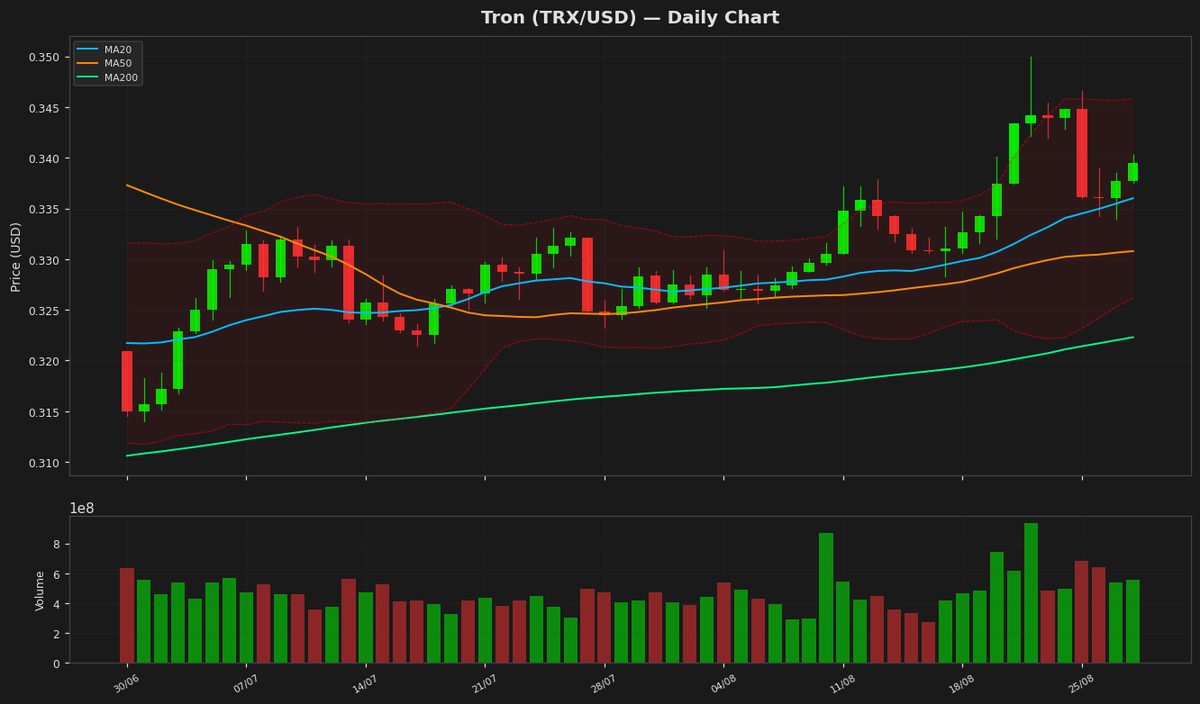Click the 0.315 price tick label
Viewport: 1200px width, 704px height.
click(x=42, y=412)
